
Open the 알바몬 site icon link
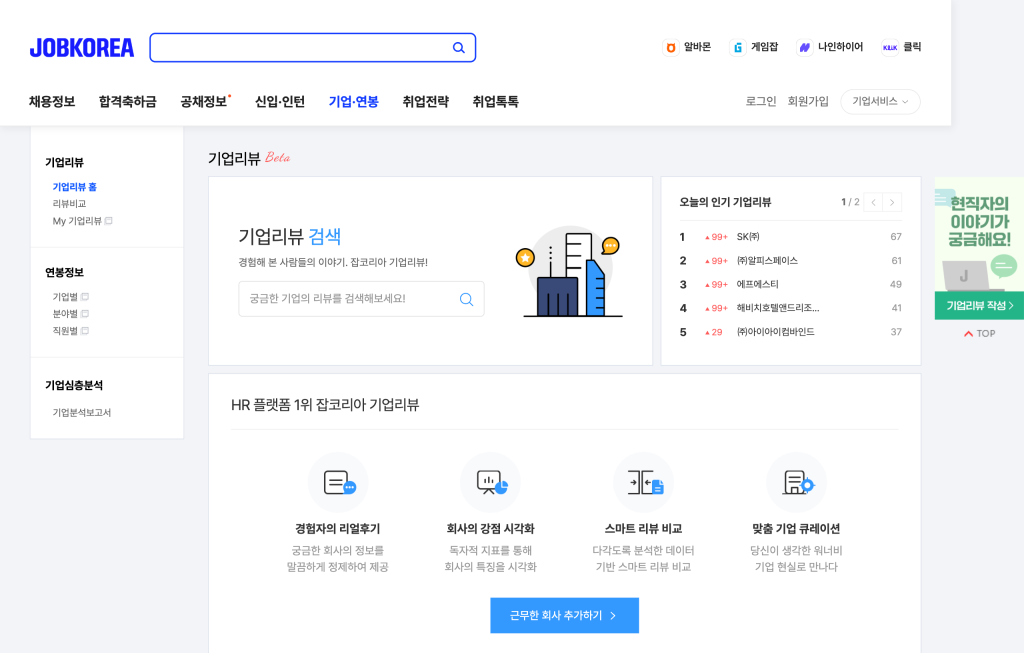[671, 47]
